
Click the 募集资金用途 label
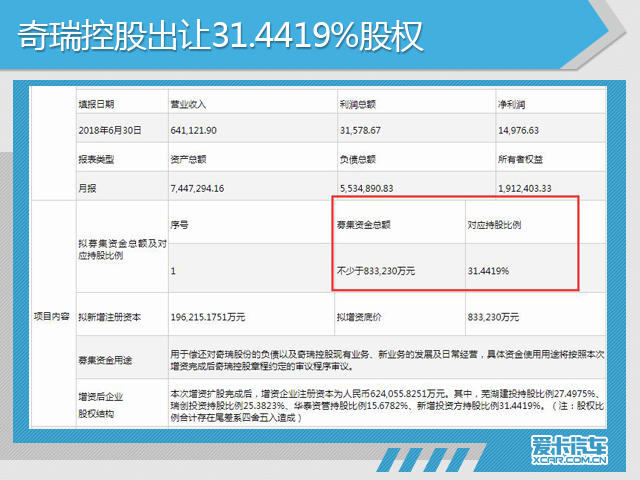(105, 360)
